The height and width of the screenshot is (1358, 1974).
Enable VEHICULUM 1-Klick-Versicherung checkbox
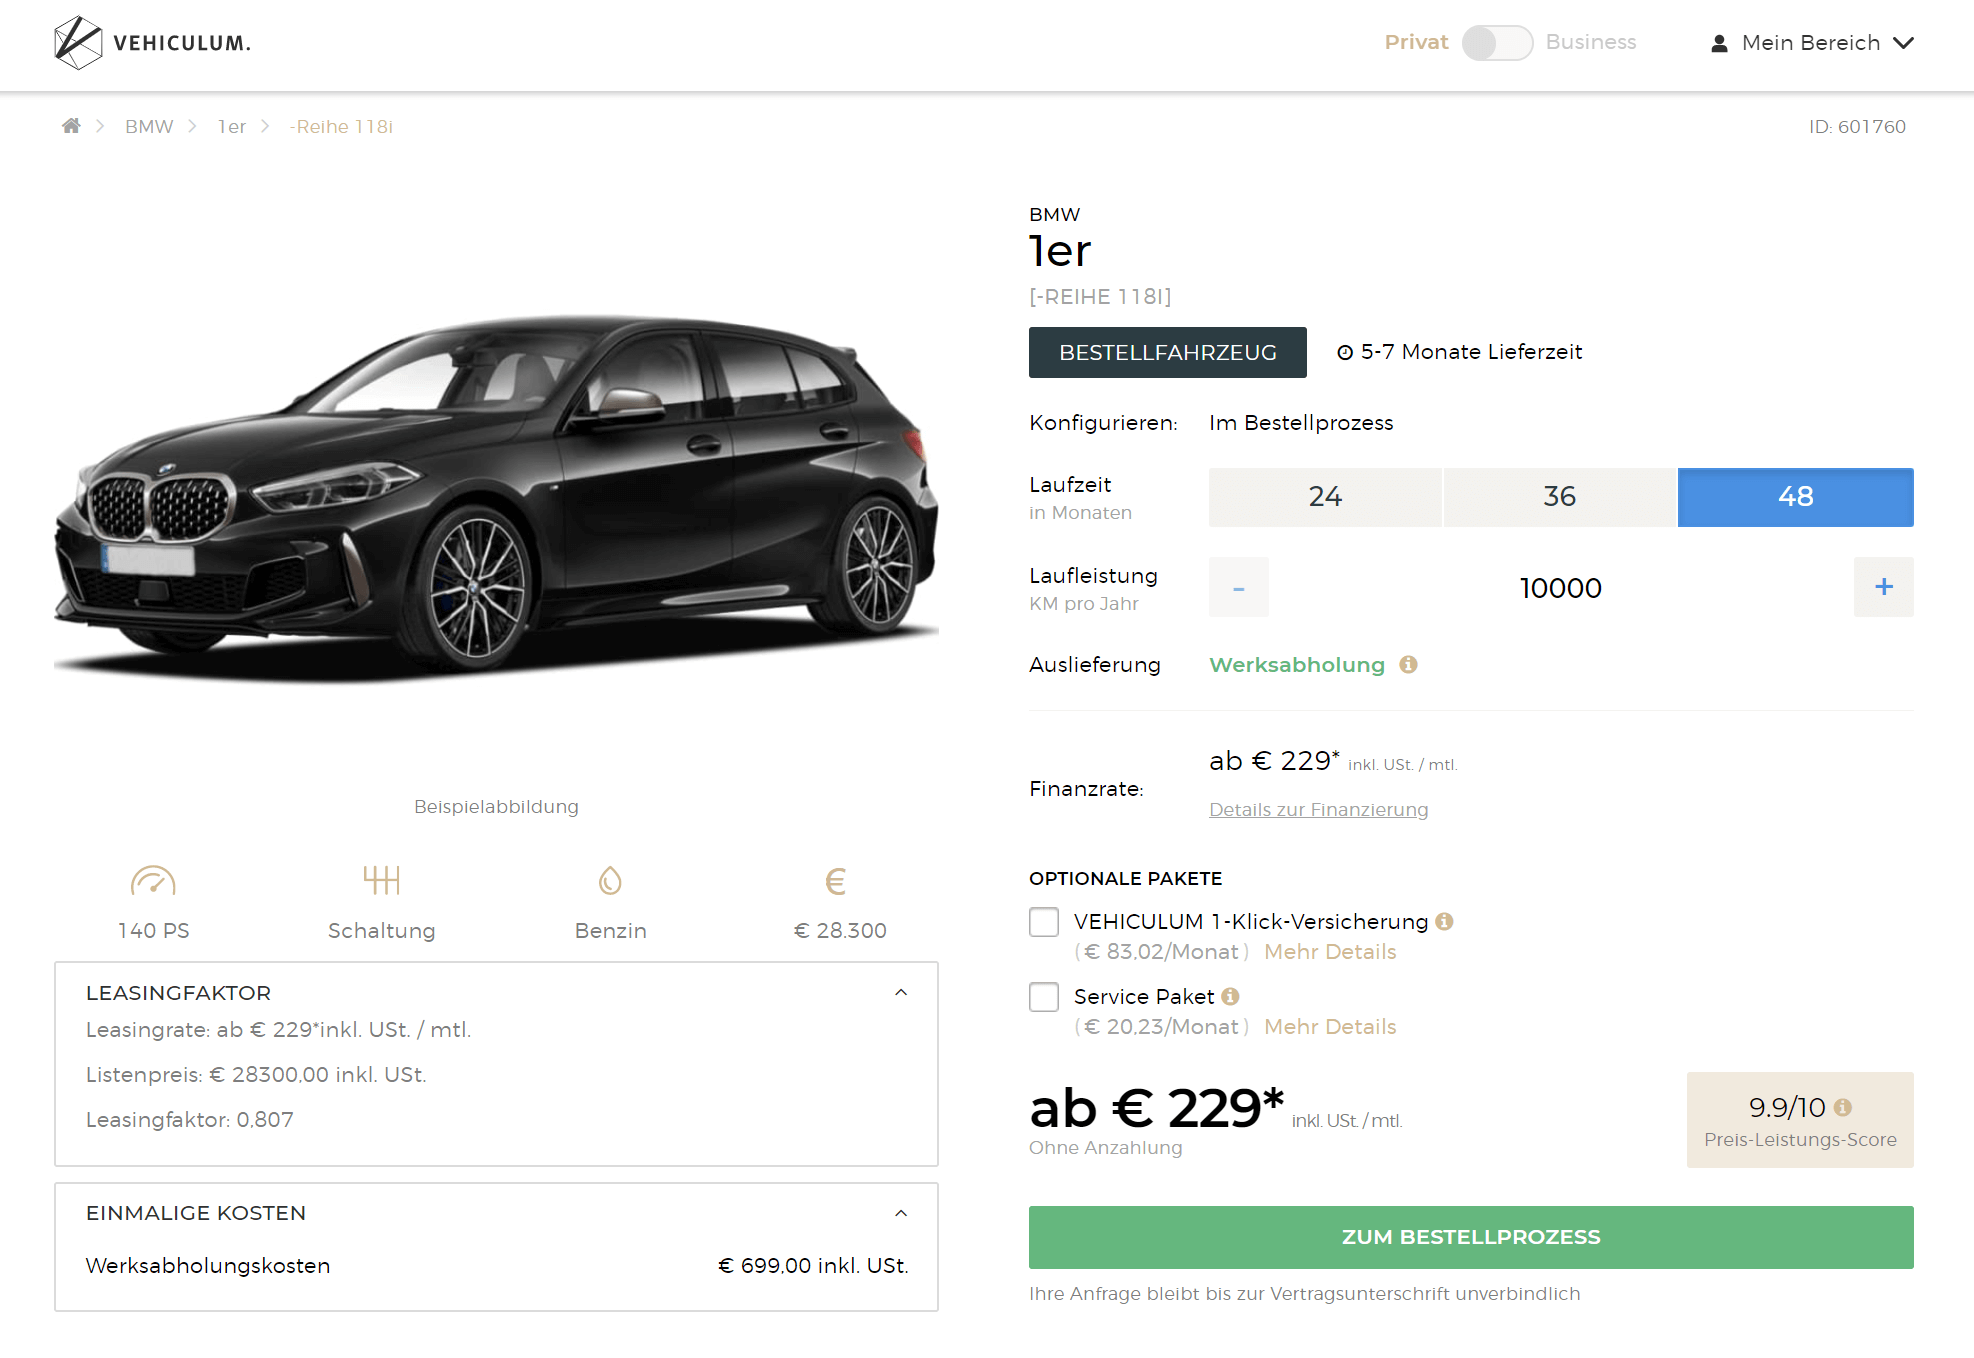point(1044,922)
